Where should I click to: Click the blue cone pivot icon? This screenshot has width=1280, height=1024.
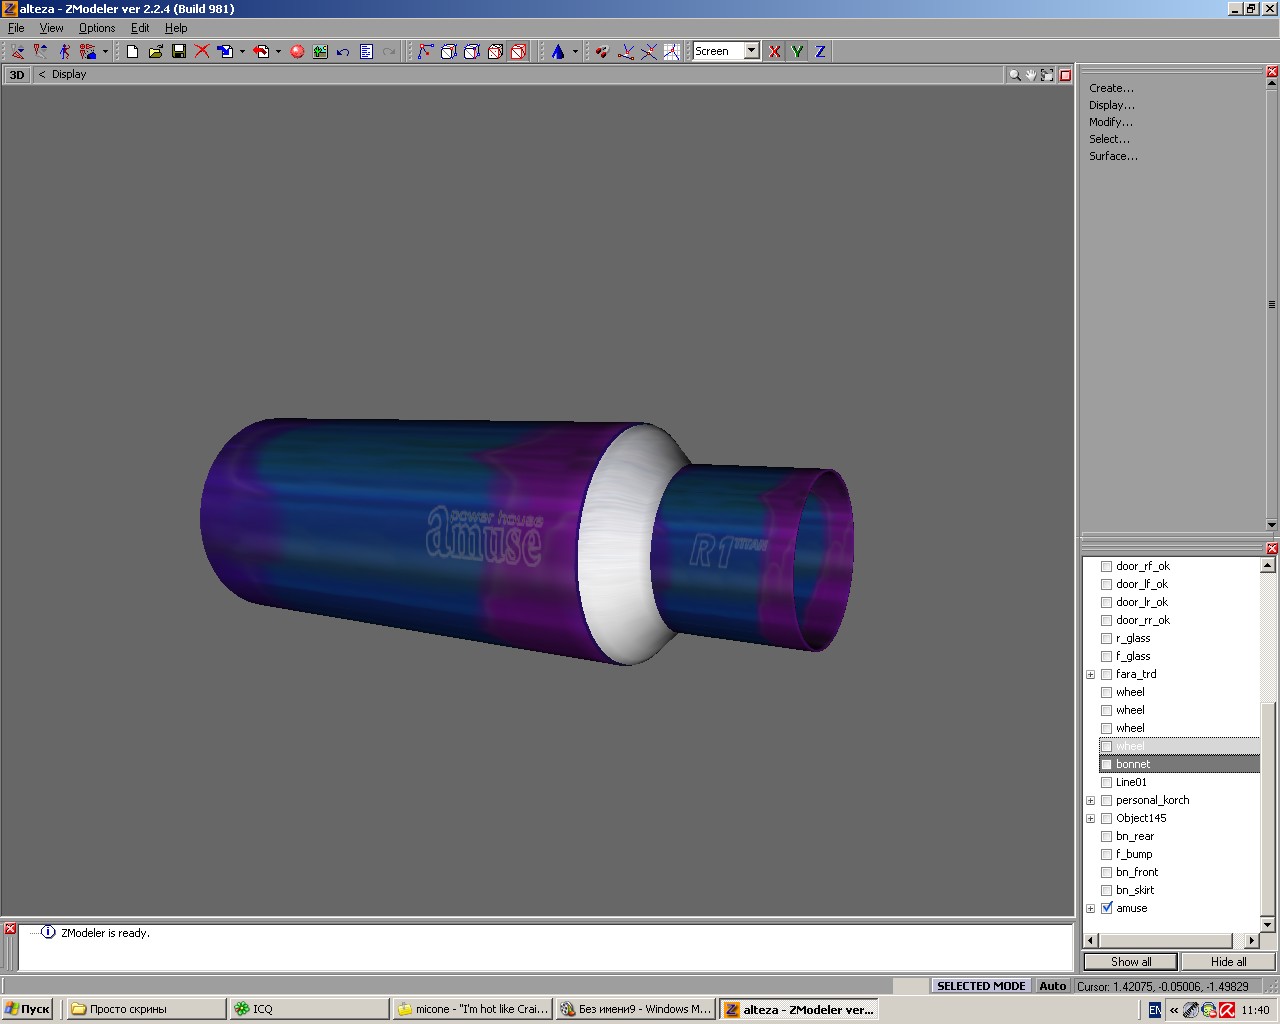click(558, 51)
